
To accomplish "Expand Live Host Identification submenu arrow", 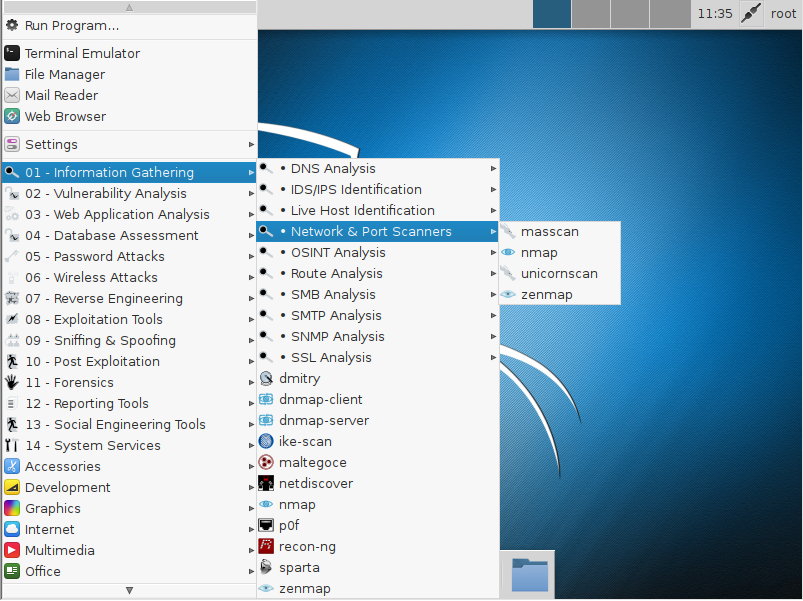I will pyautogui.click(x=493, y=210).
